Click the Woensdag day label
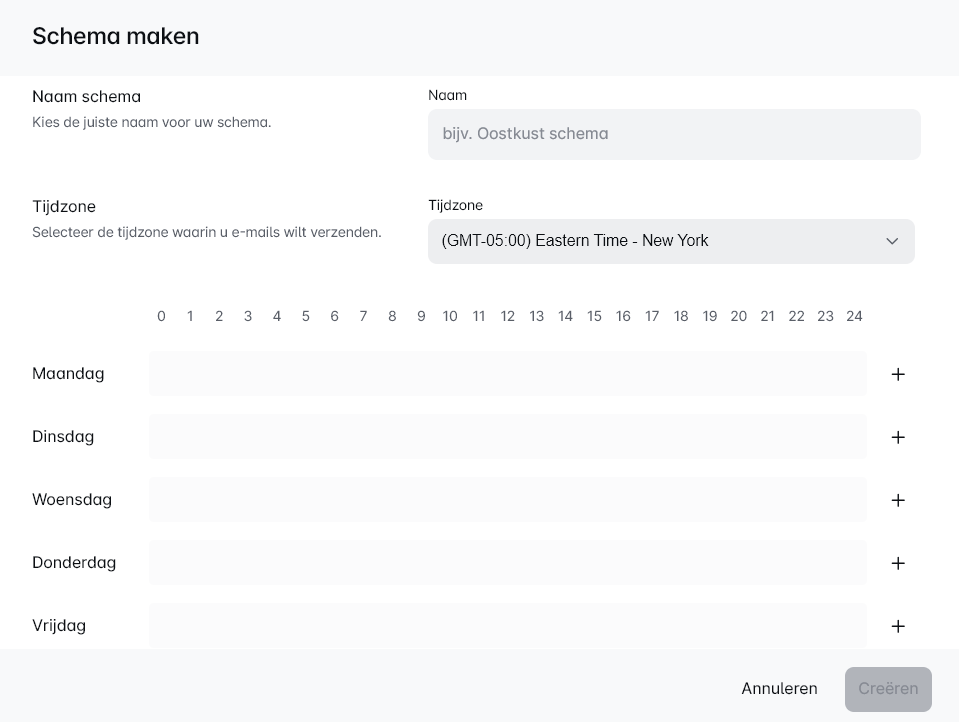The height and width of the screenshot is (722, 959). click(72, 500)
